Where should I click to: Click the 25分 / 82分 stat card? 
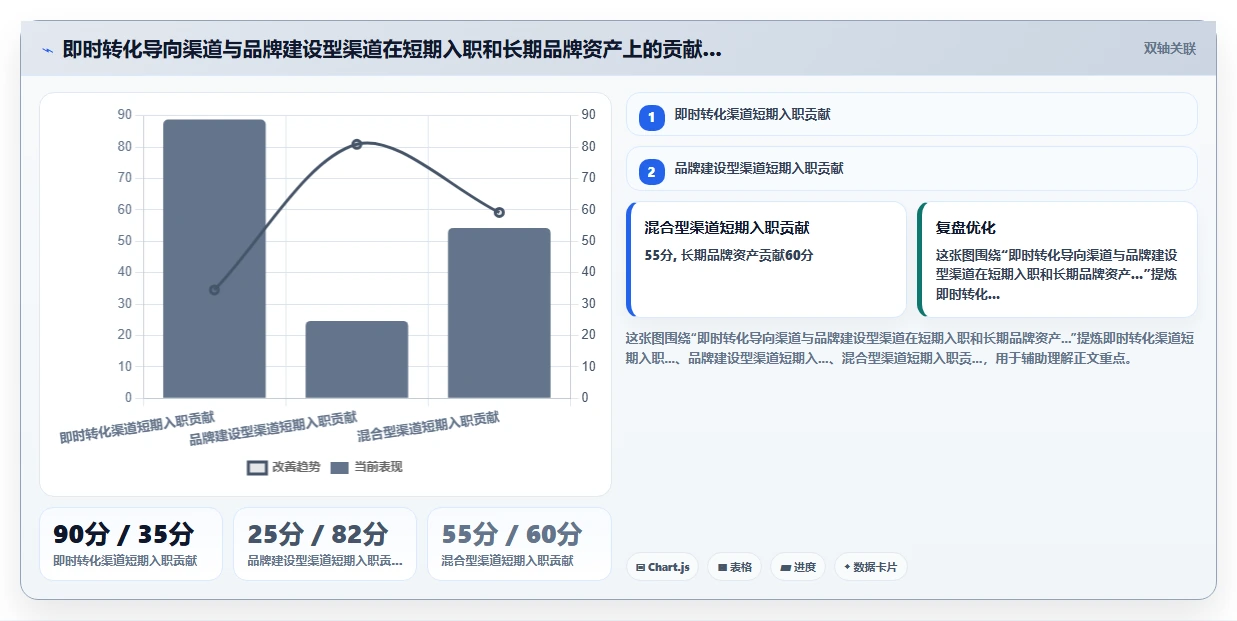click(325, 544)
